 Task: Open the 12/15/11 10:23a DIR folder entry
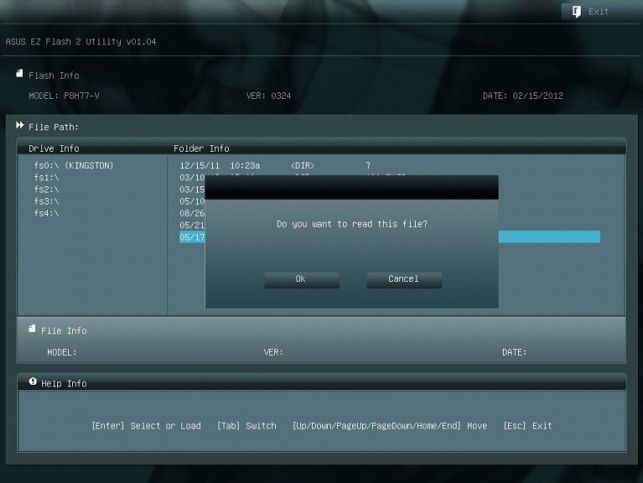point(275,166)
